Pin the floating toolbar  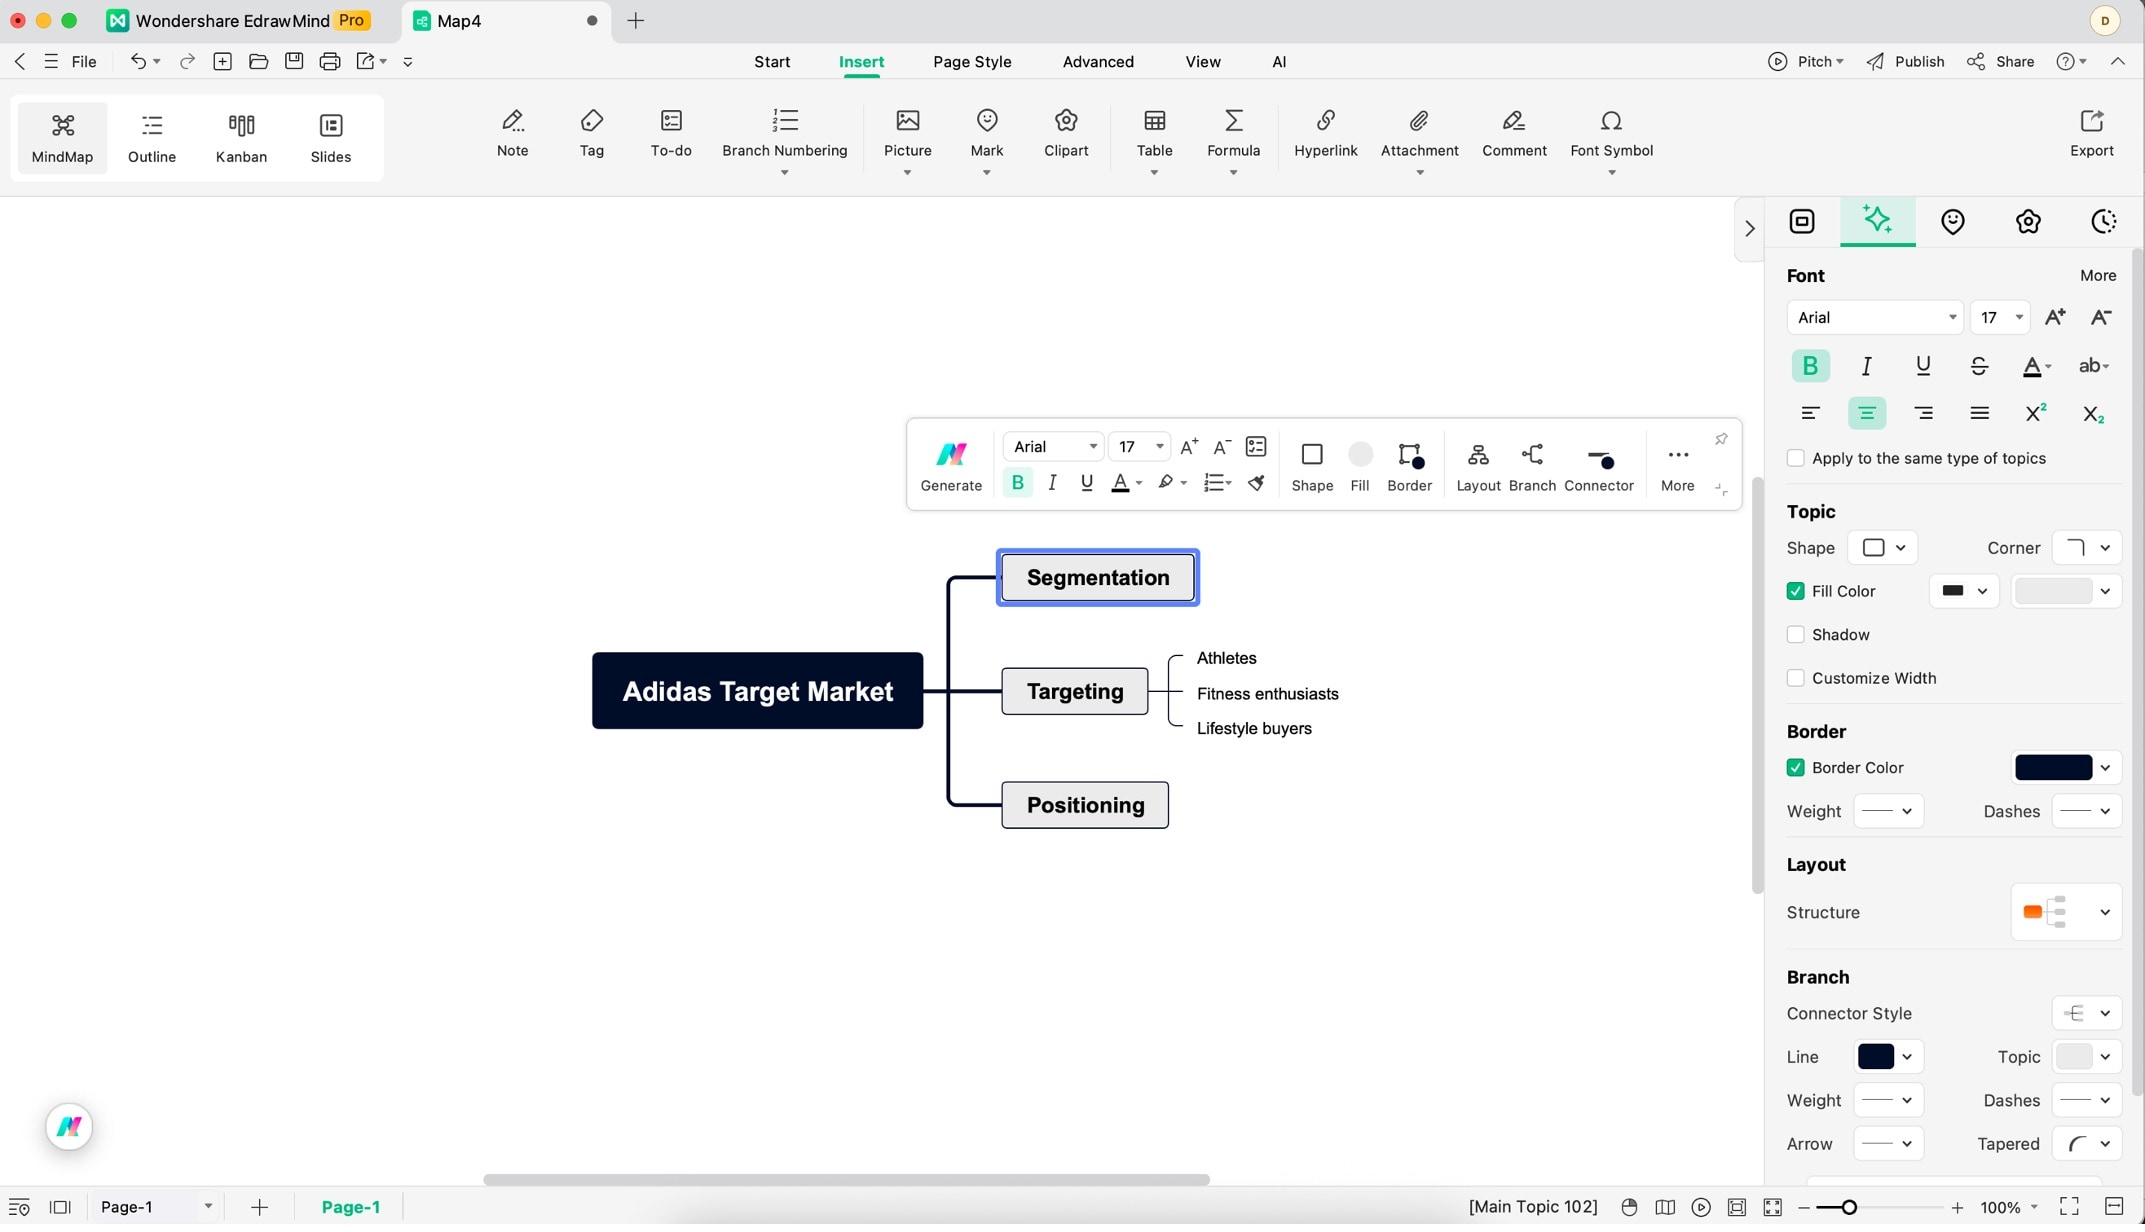click(1721, 439)
